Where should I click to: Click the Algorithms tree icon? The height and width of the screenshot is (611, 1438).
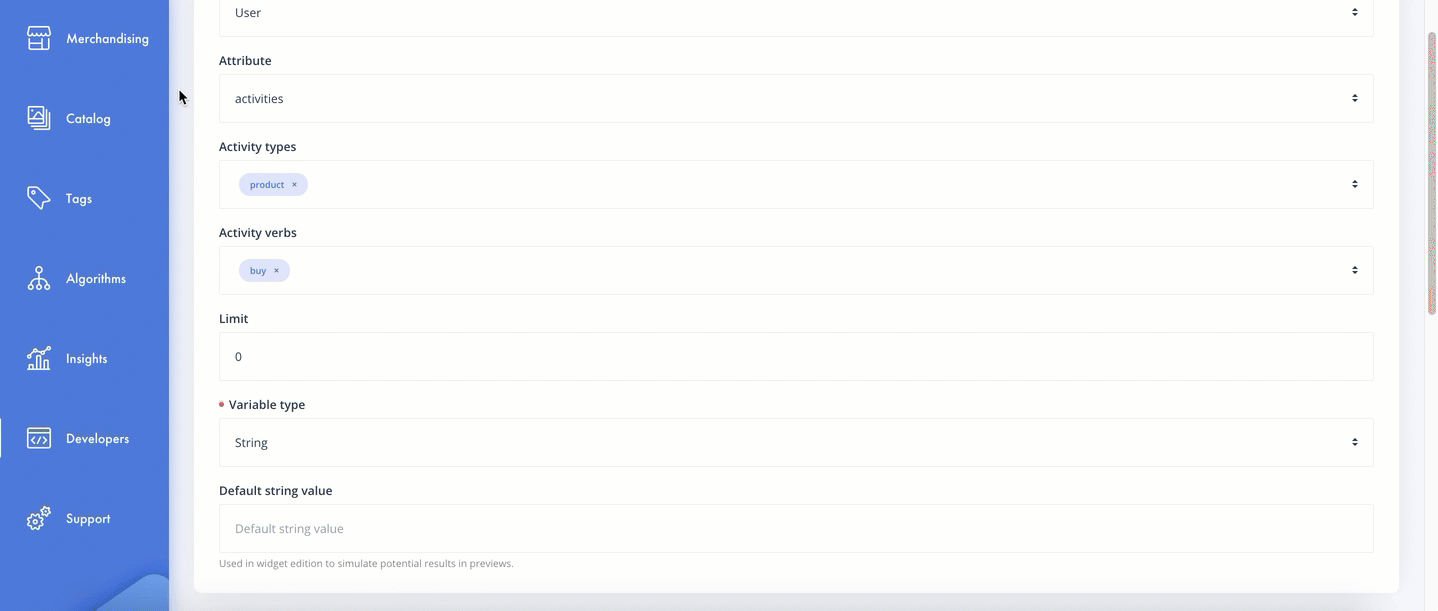[x=39, y=278]
